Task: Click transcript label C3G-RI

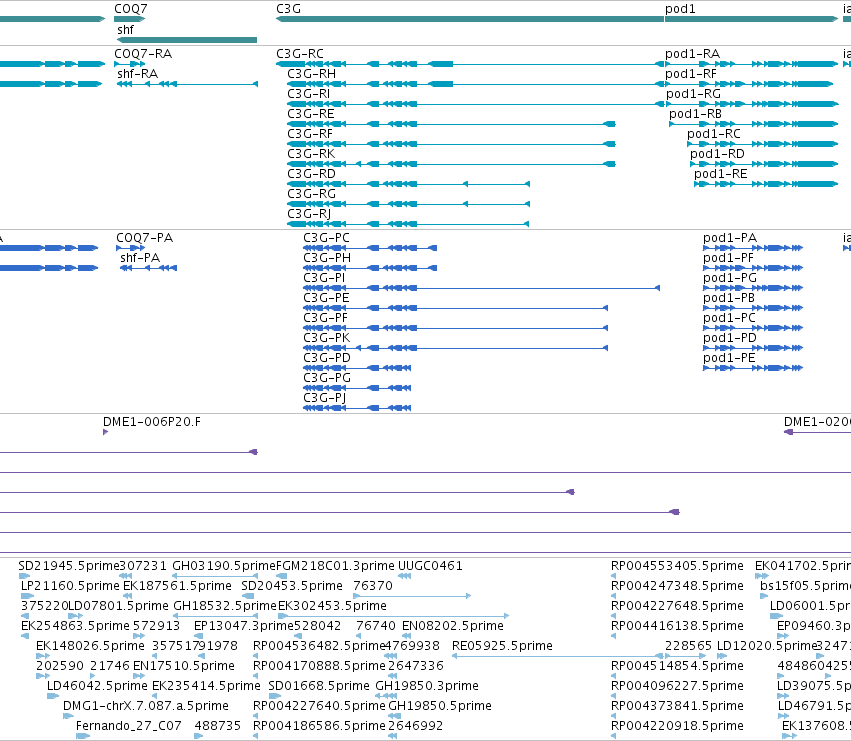Action: point(309,94)
